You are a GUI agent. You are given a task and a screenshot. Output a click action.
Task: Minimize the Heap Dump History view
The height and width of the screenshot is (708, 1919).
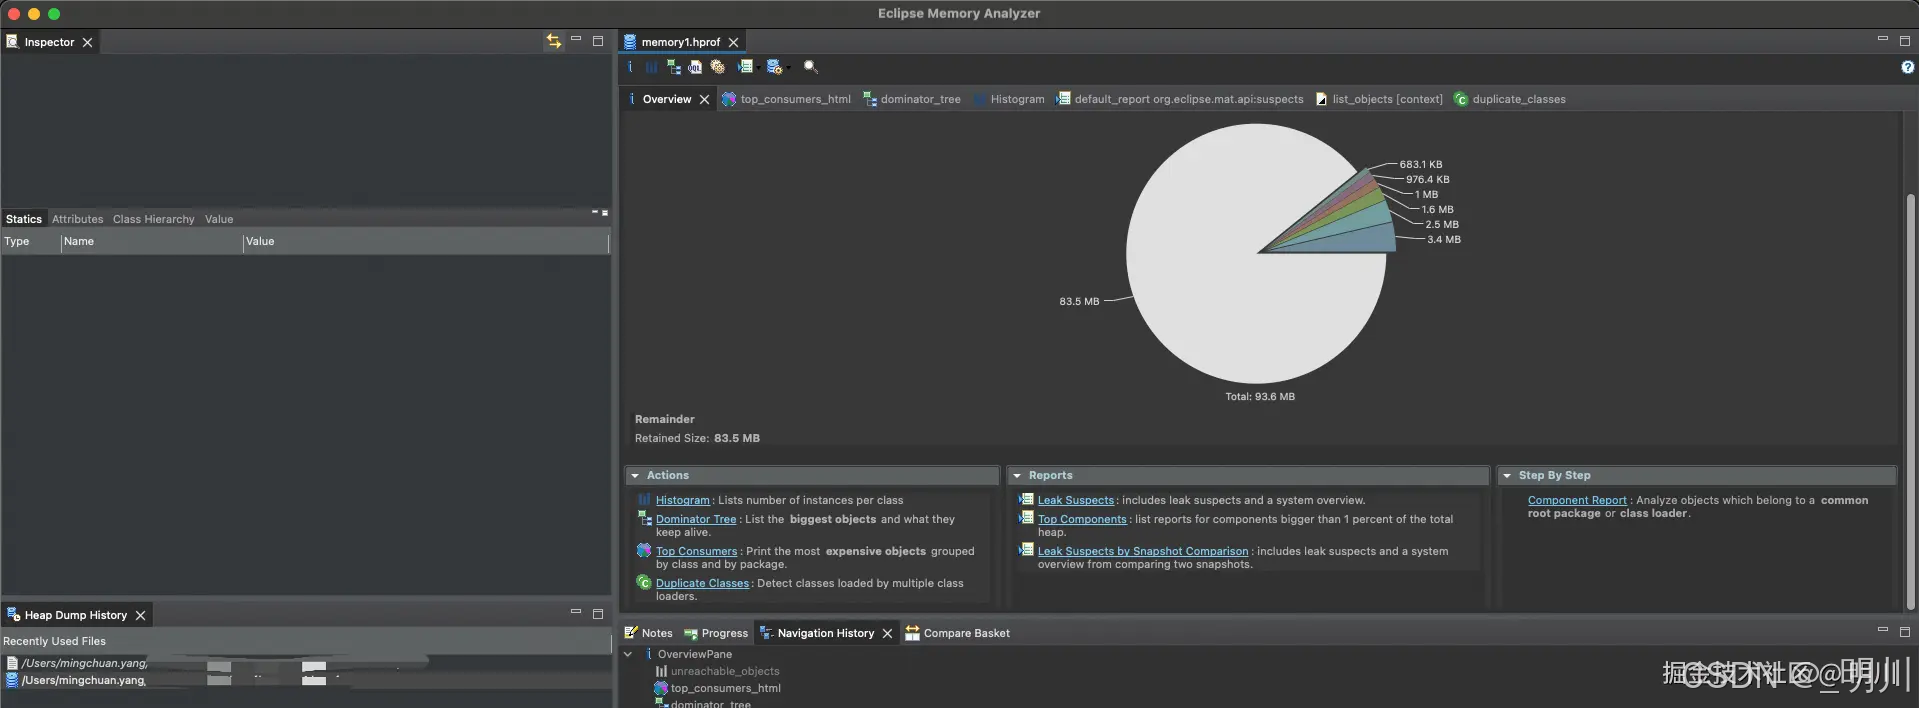tap(576, 612)
